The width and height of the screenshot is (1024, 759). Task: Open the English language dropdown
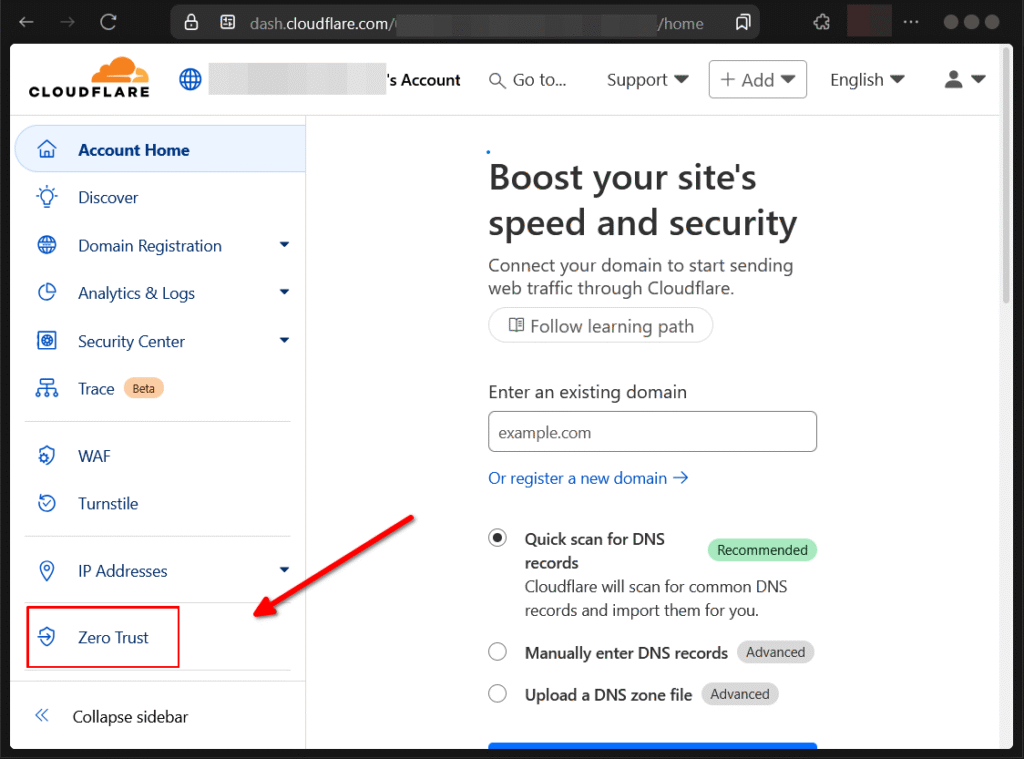tap(866, 79)
